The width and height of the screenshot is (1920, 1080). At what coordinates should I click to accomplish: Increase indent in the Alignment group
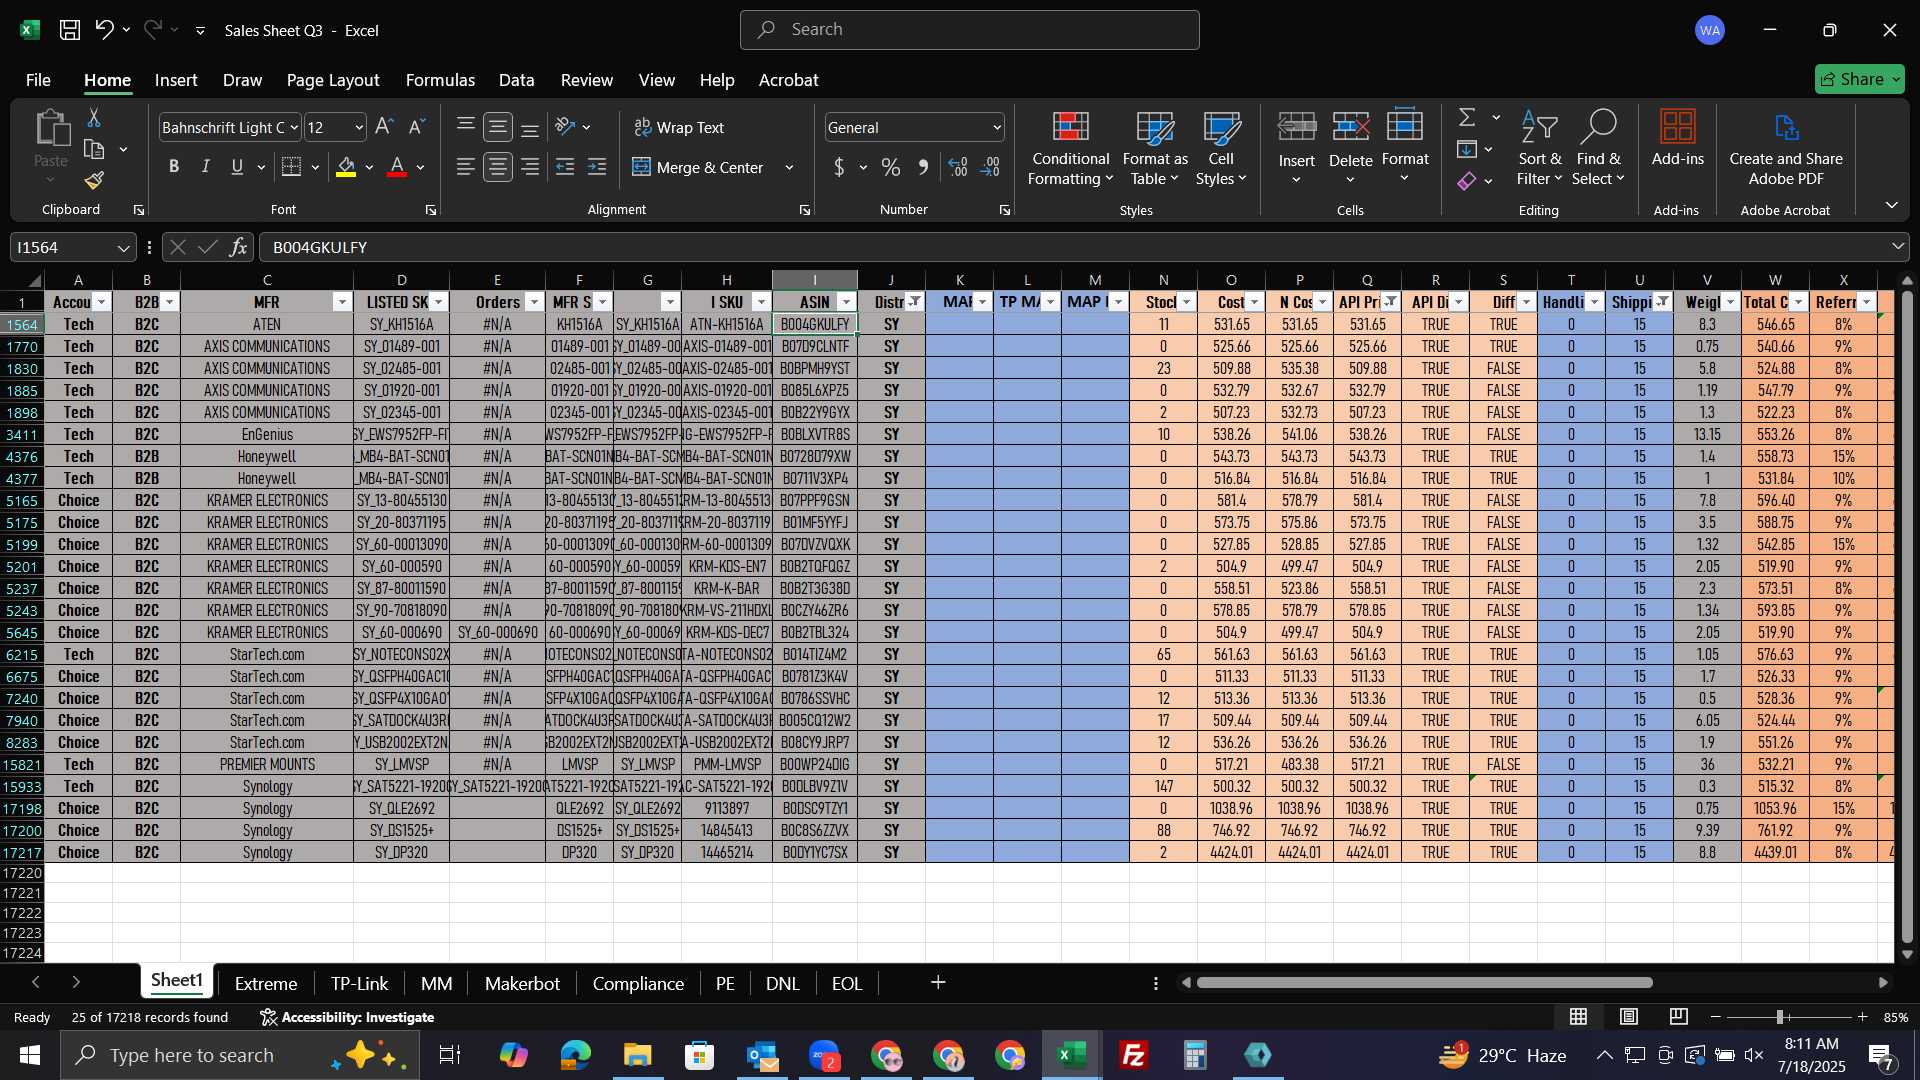click(x=597, y=167)
